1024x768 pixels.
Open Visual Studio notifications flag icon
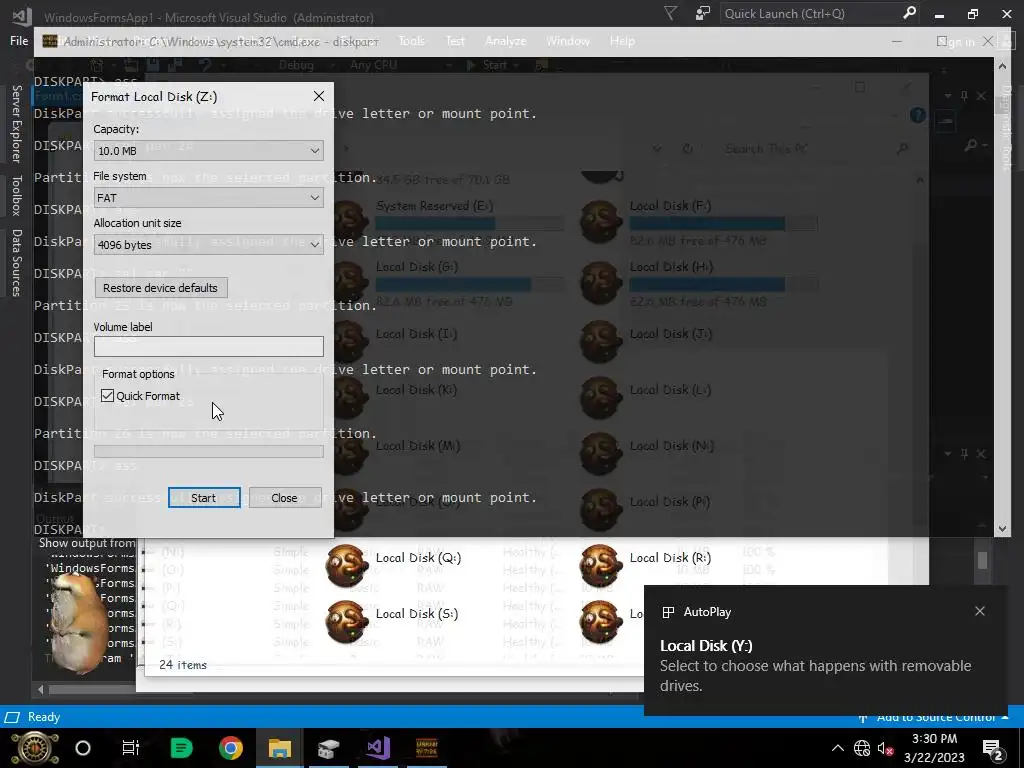pos(670,13)
